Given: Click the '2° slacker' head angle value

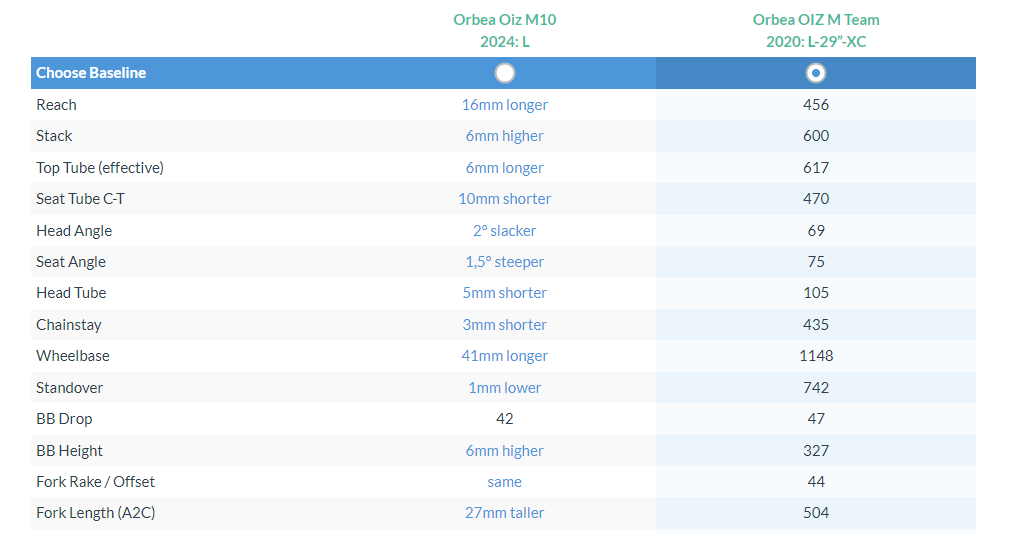Looking at the screenshot, I should [504, 231].
